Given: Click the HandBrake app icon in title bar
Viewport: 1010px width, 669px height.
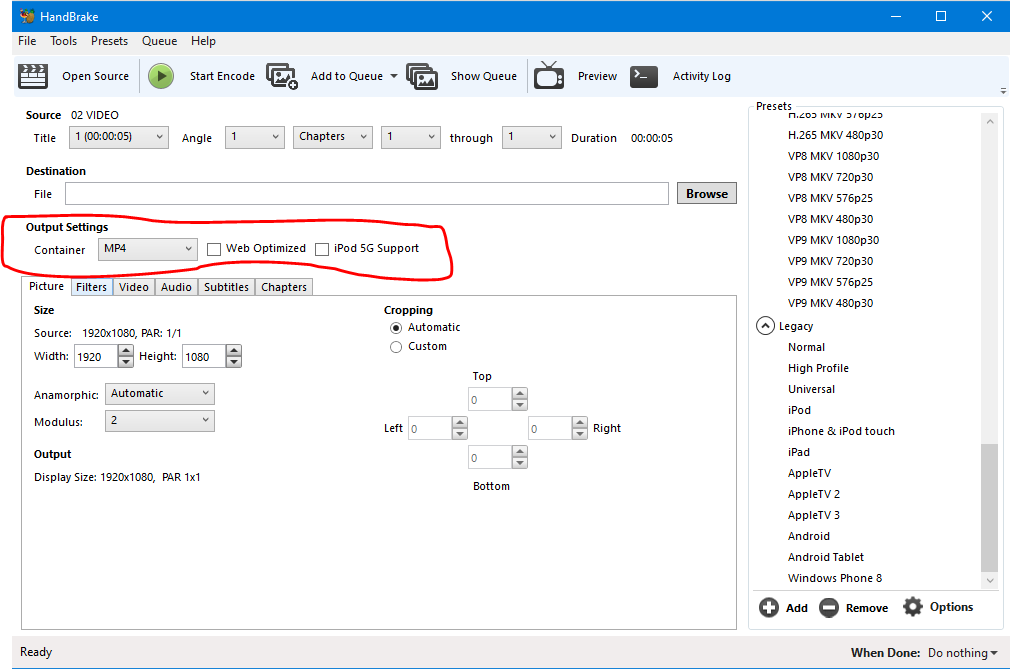Looking at the screenshot, I should click(x=27, y=16).
